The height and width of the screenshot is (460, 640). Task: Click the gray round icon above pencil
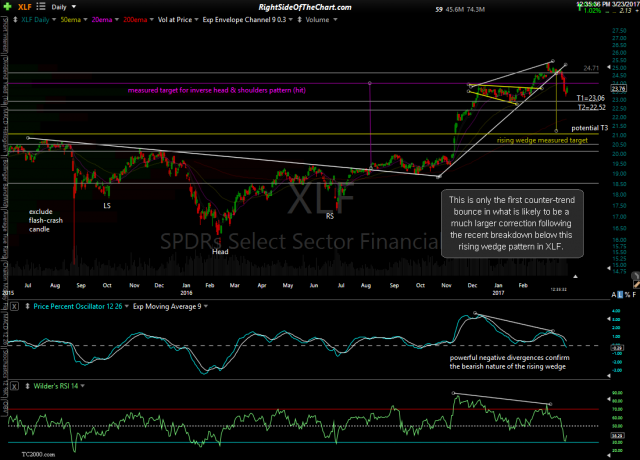pyautogui.click(x=635, y=276)
